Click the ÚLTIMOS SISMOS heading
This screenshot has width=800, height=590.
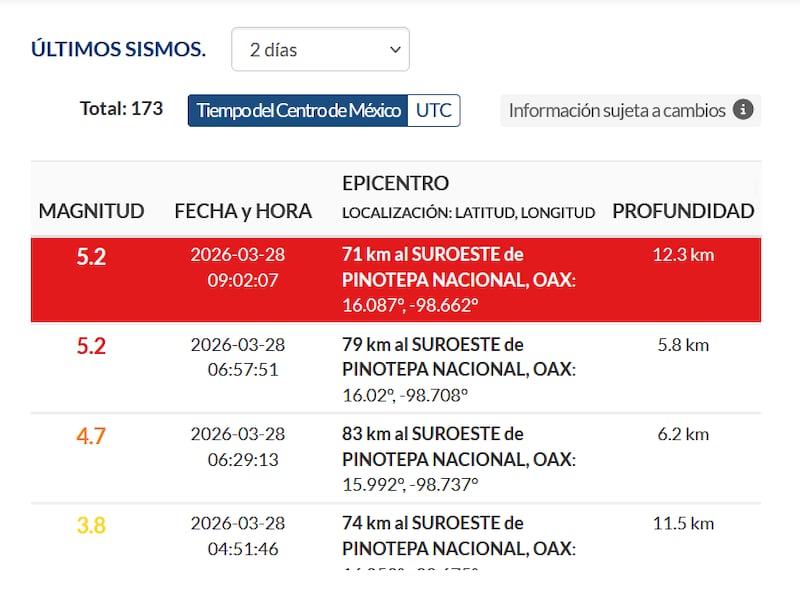118,47
